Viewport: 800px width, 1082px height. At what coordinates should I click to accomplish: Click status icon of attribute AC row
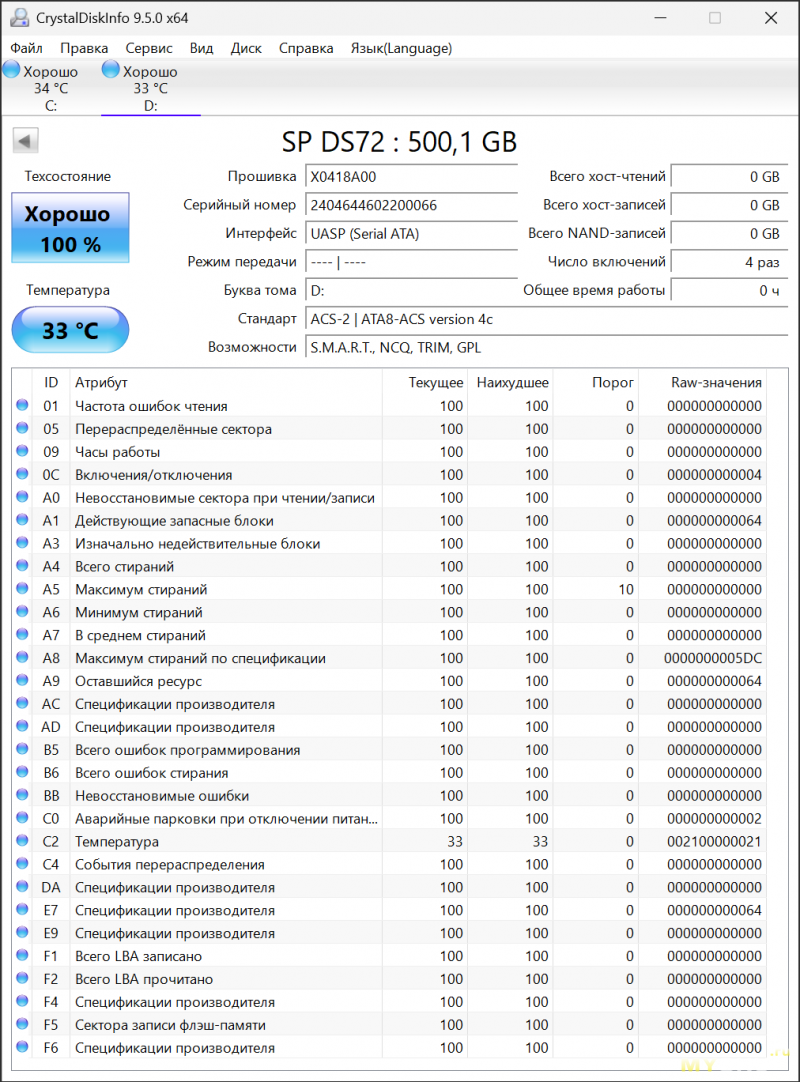(22, 703)
